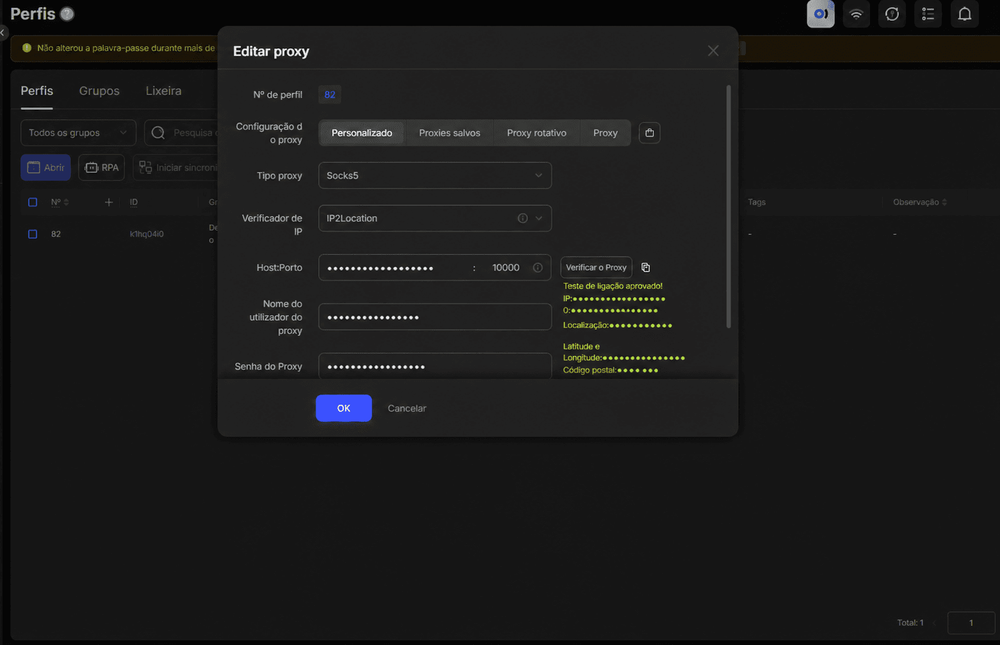Toggle the select-all checkbox in table header
This screenshot has width=1000, height=645.
(33, 202)
